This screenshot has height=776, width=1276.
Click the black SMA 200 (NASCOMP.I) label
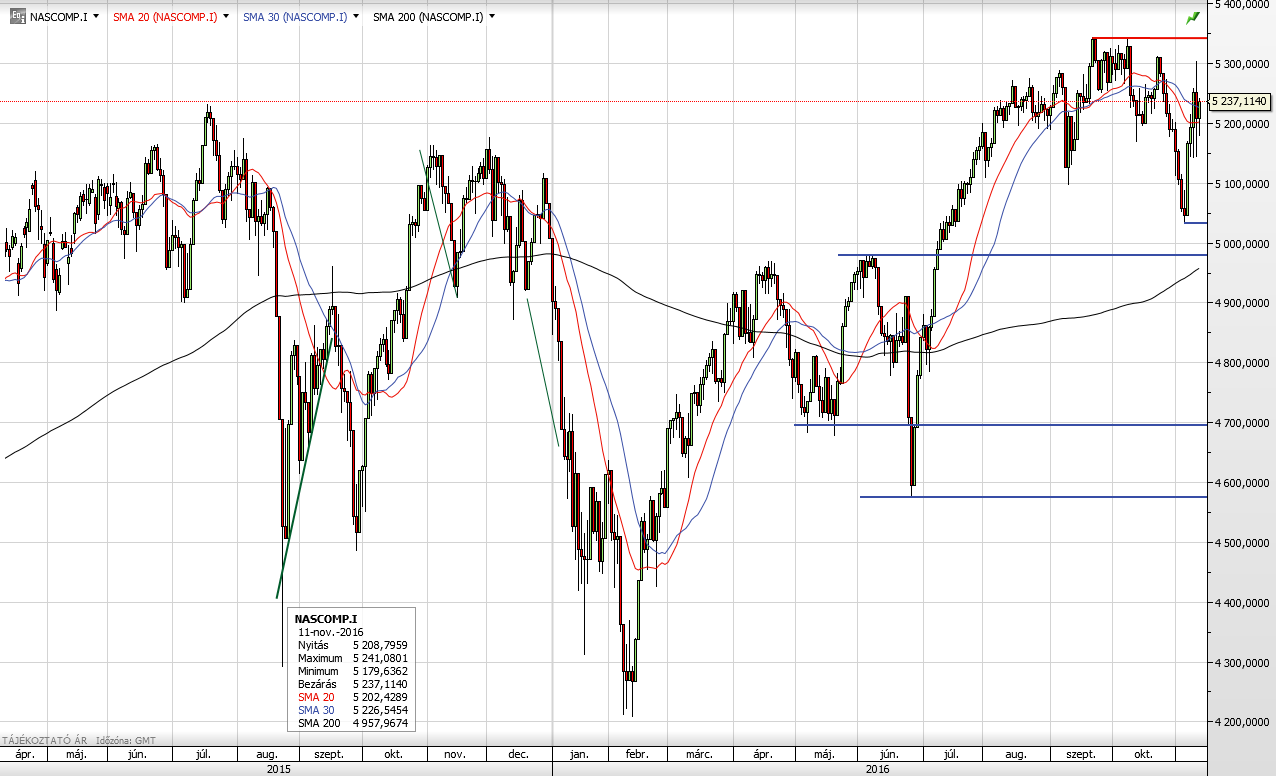(x=428, y=17)
